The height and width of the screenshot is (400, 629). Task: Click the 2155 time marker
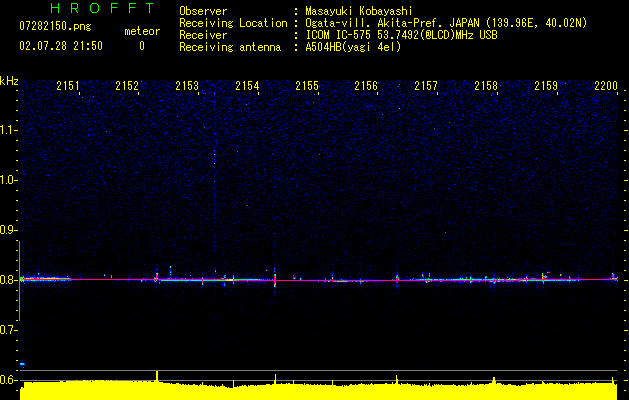(307, 86)
